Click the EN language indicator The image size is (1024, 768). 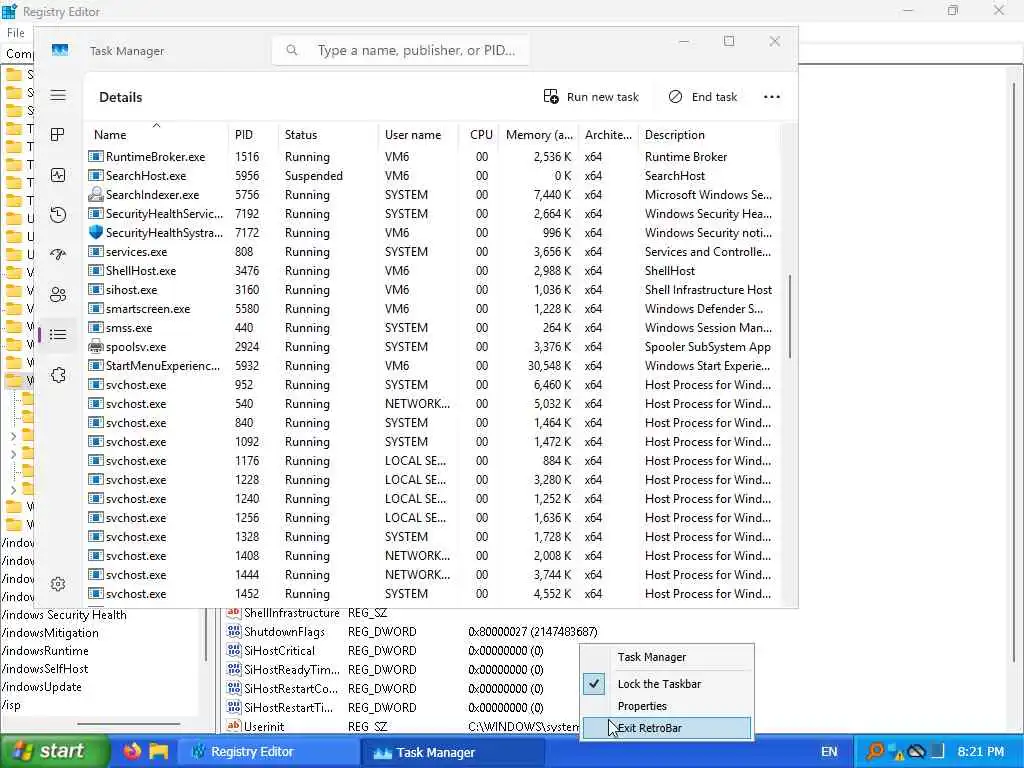click(829, 752)
